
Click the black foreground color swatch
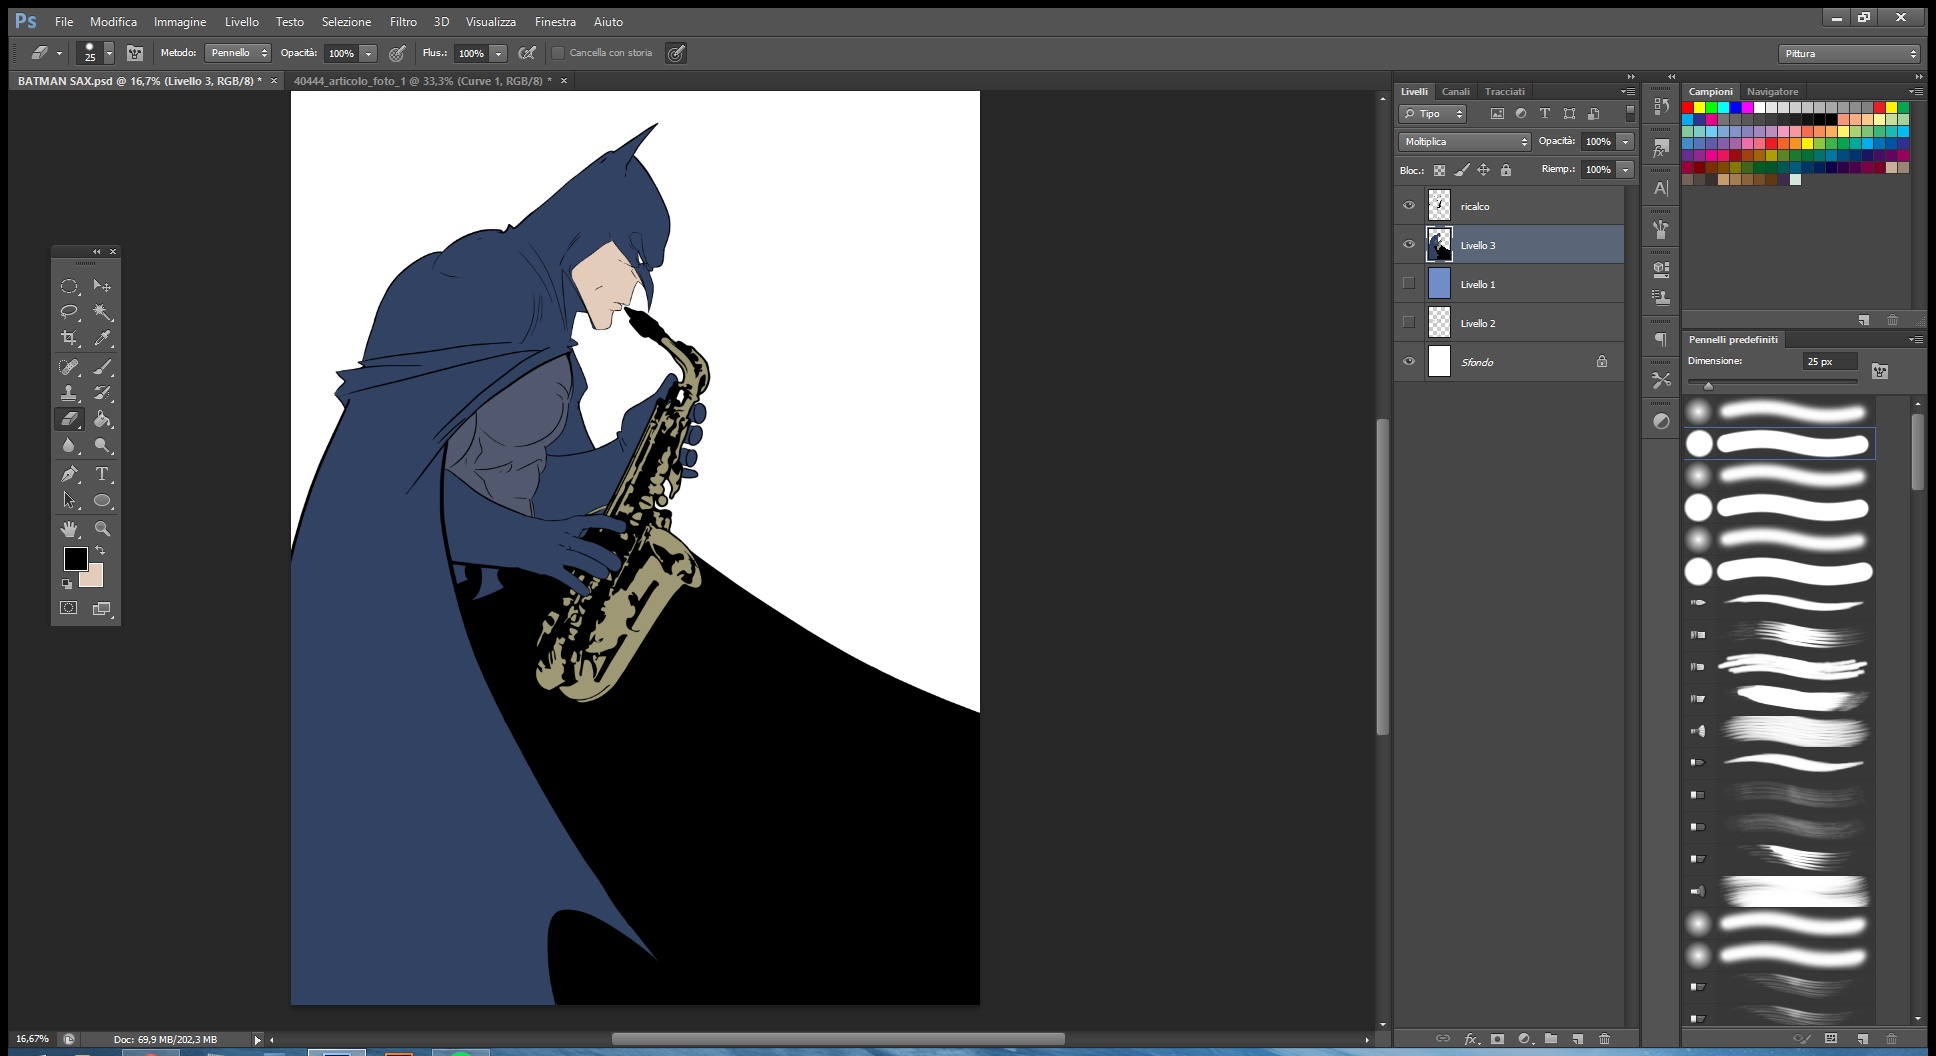(x=75, y=559)
